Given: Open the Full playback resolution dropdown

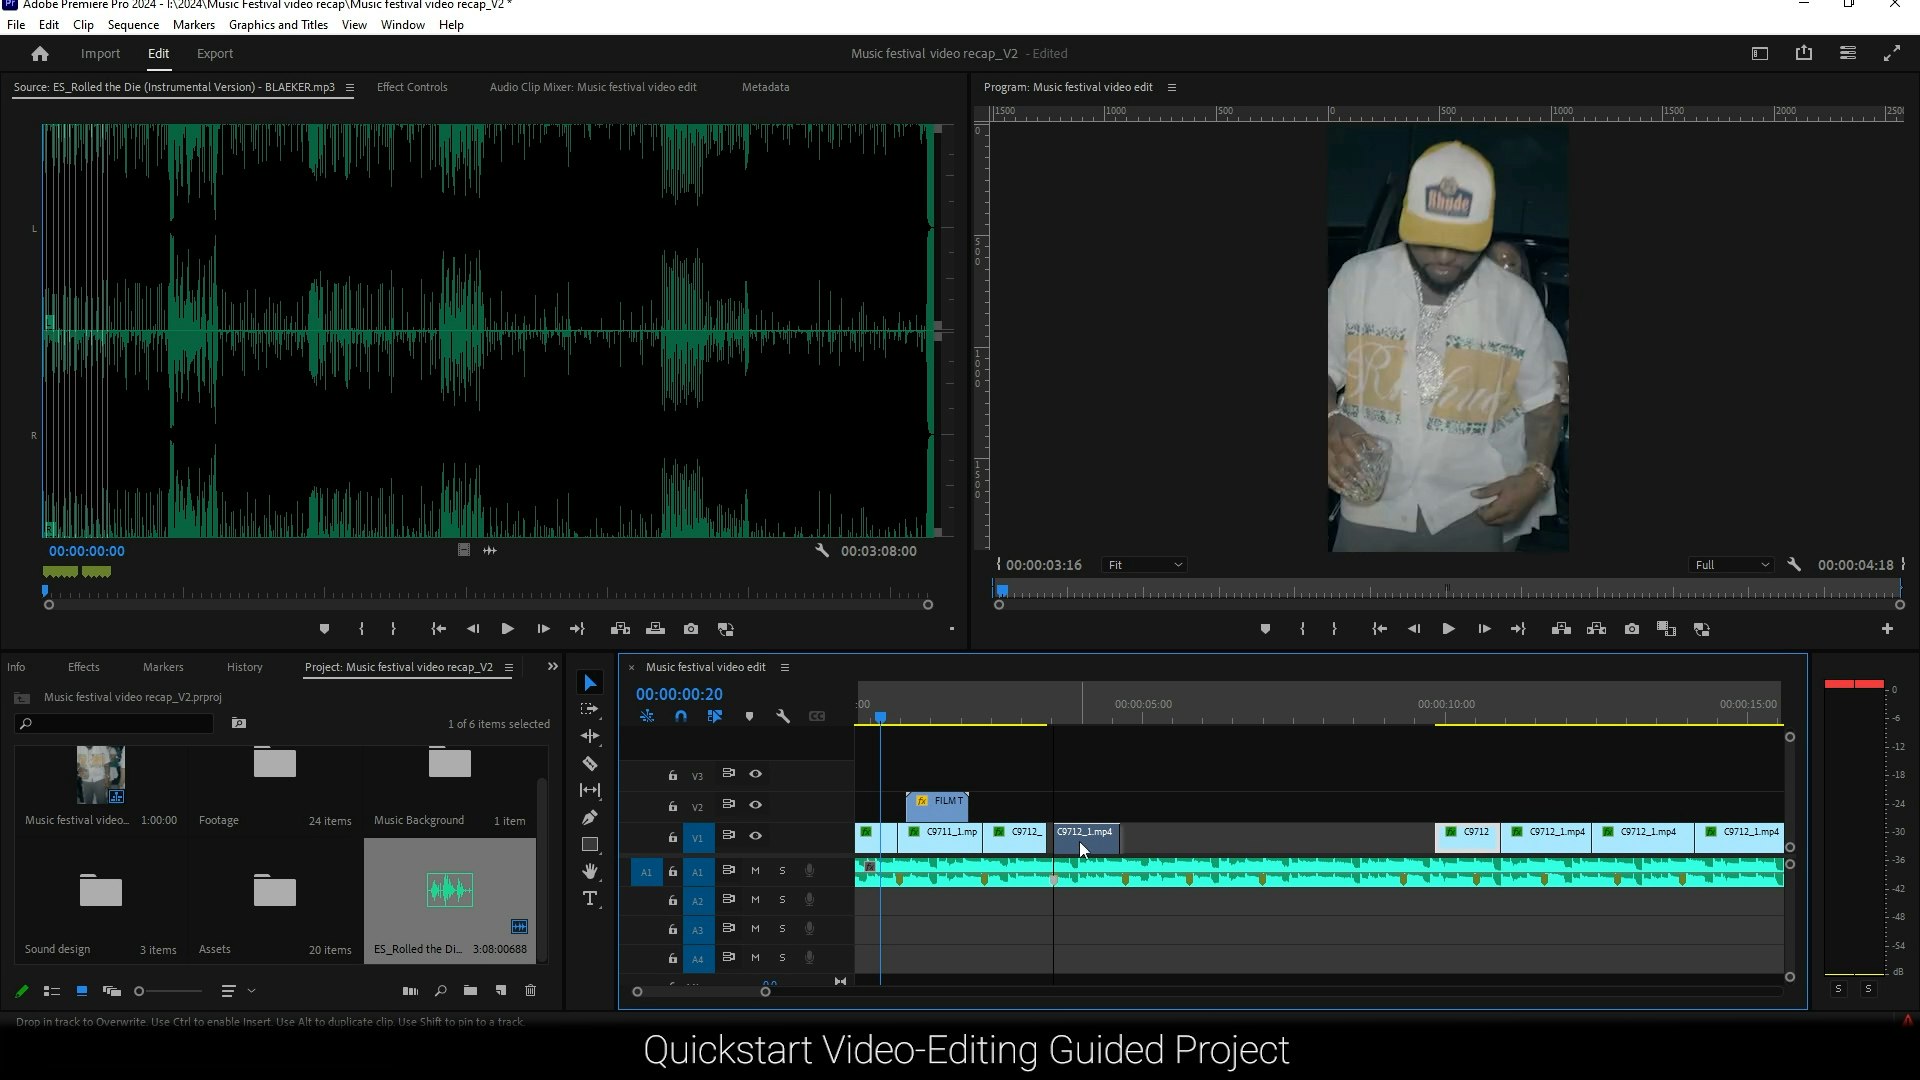Looking at the screenshot, I should click(x=1731, y=565).
